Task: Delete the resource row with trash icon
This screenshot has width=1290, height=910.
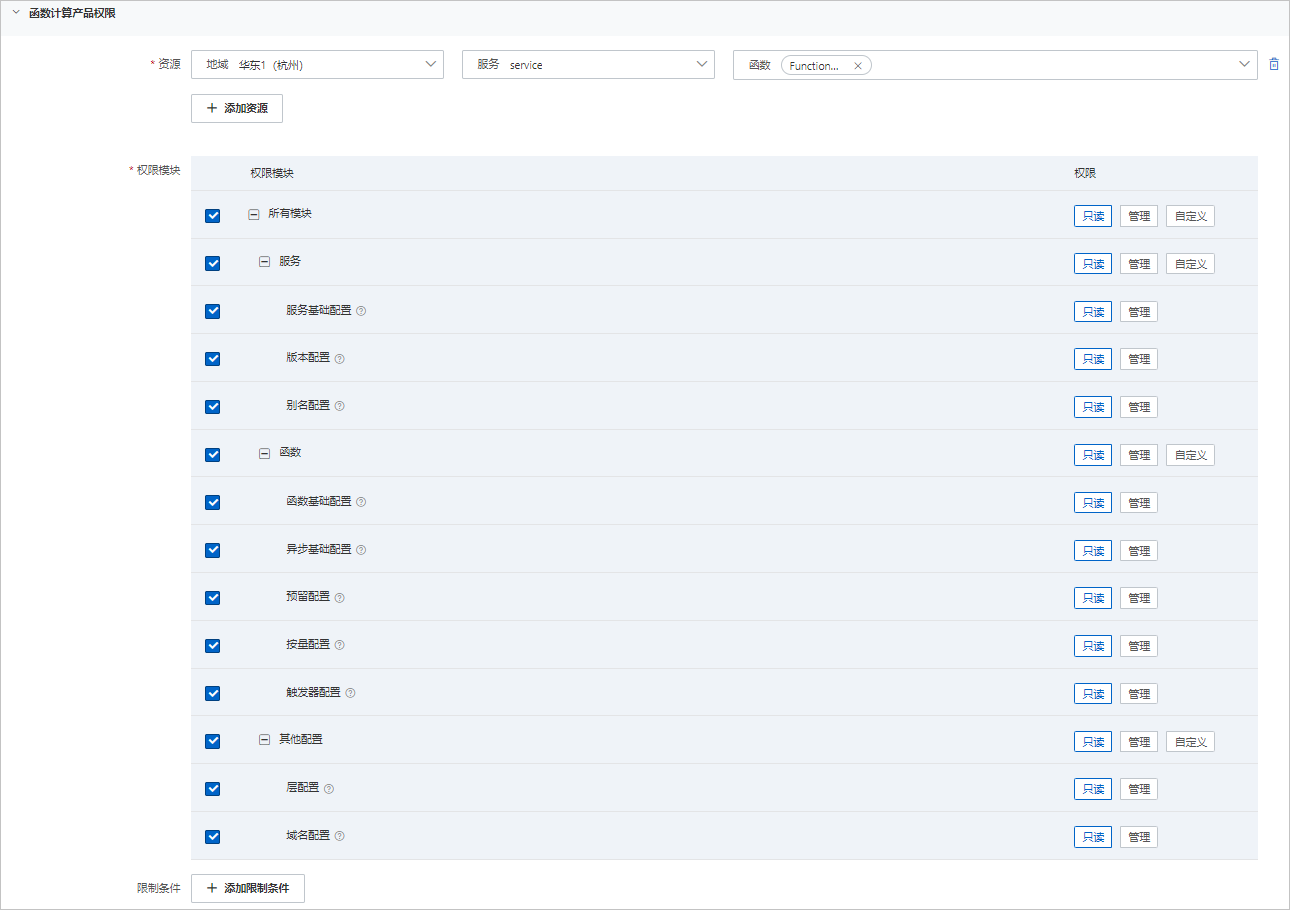Action: click(x=1274, y=64)
